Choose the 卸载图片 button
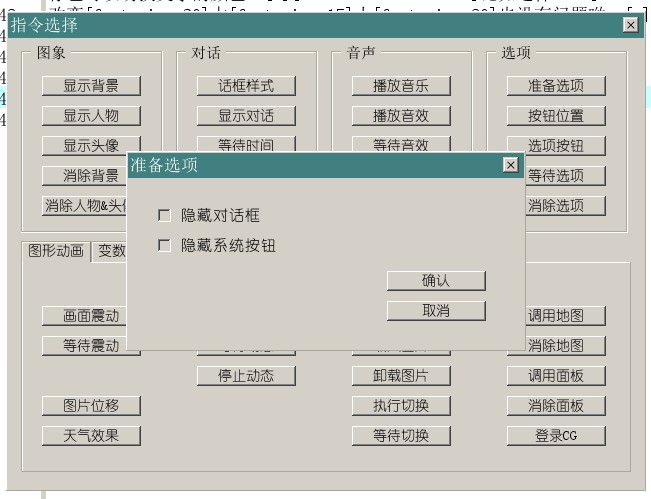Viewport: 651px width, 499px height. 401,376
